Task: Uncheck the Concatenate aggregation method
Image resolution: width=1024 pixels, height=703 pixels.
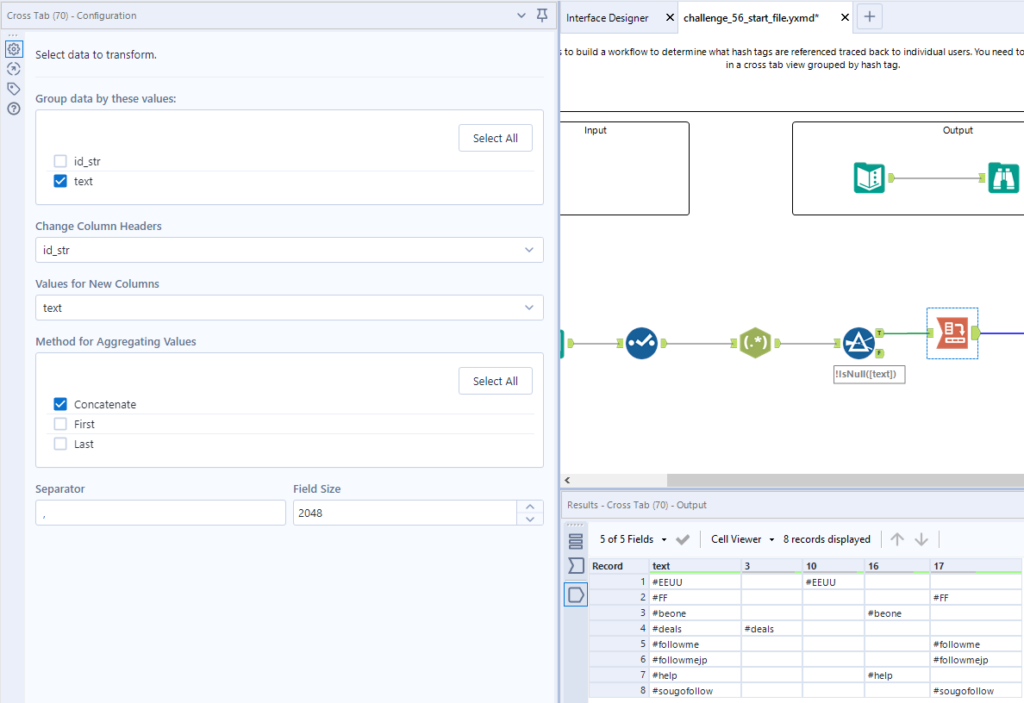Action: pyautogui.click(x=61, y=405)
